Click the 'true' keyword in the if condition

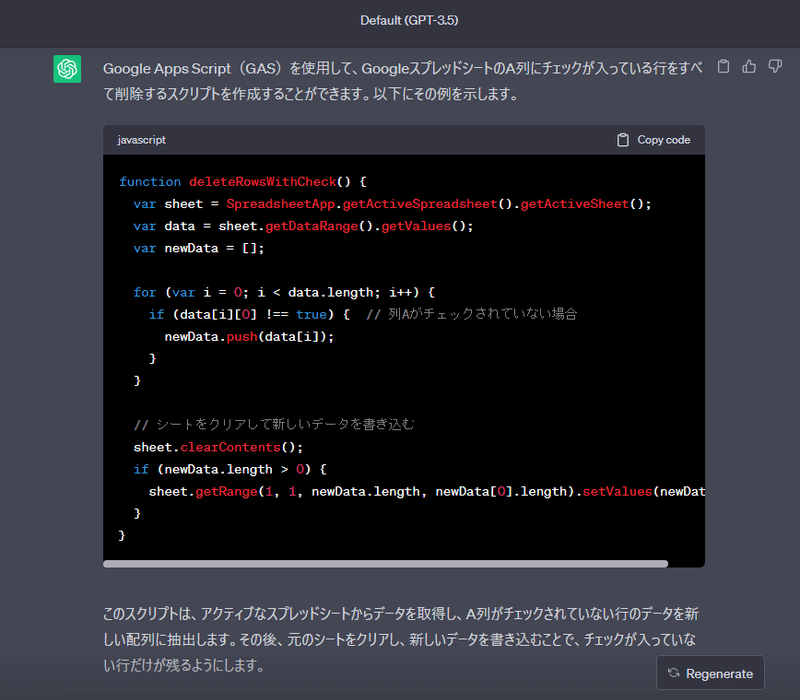coord(311,315)
